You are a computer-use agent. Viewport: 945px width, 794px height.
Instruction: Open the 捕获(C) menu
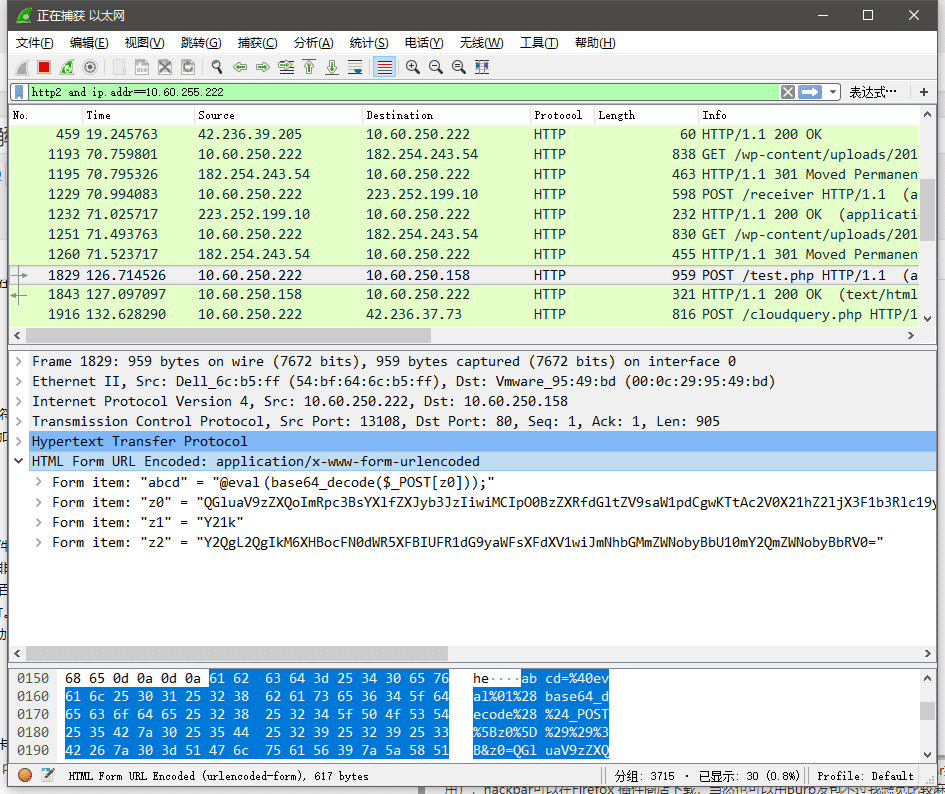coord(257,43)
